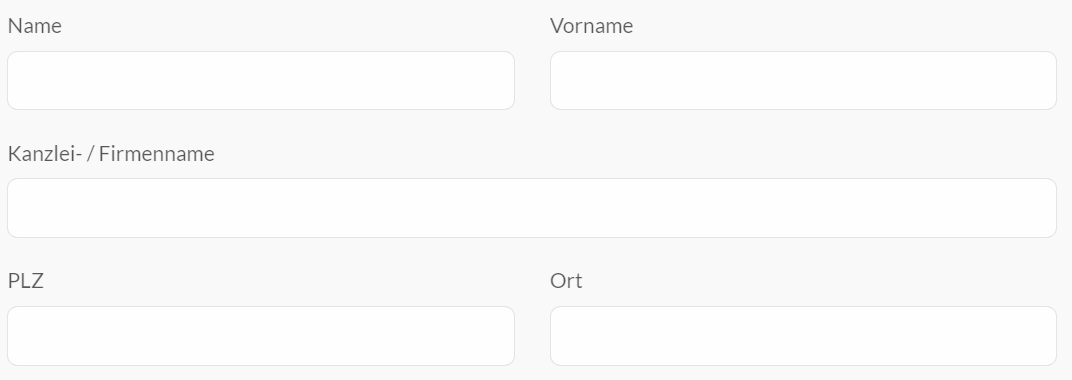Activate the Ort text field
This screenshot has width=1072, height=380.
803,336
